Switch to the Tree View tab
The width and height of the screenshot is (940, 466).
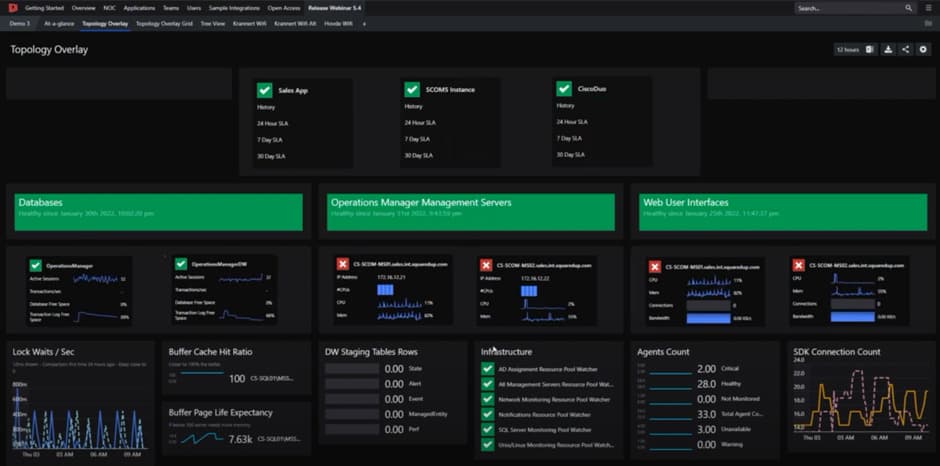(213, 24)
